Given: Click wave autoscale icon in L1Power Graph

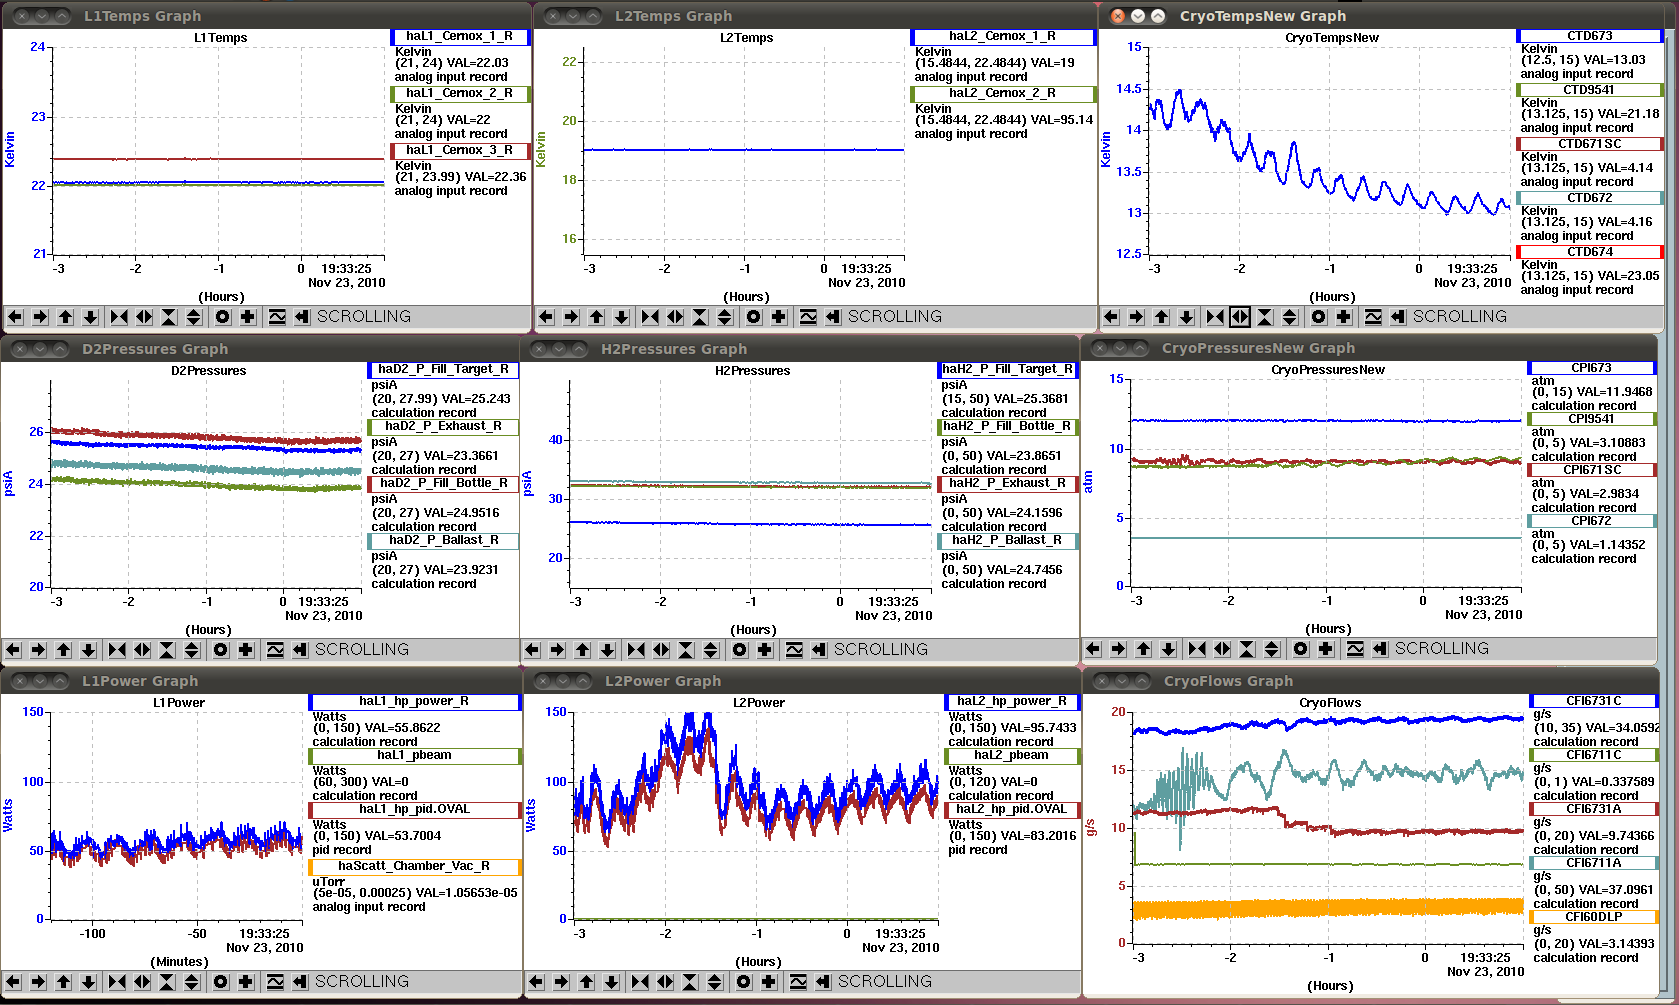Looking at the screenshot, I should click(275, 982).
